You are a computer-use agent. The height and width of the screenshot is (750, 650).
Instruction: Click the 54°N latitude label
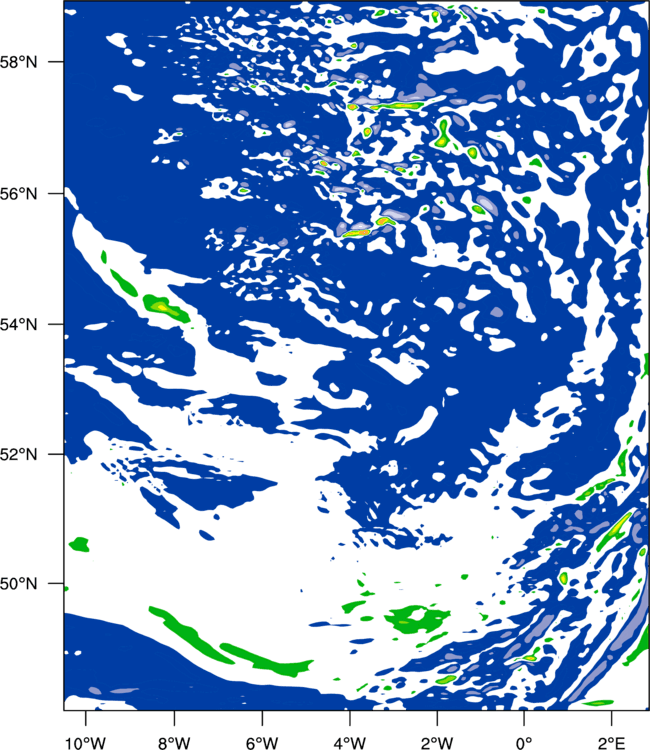18,324
